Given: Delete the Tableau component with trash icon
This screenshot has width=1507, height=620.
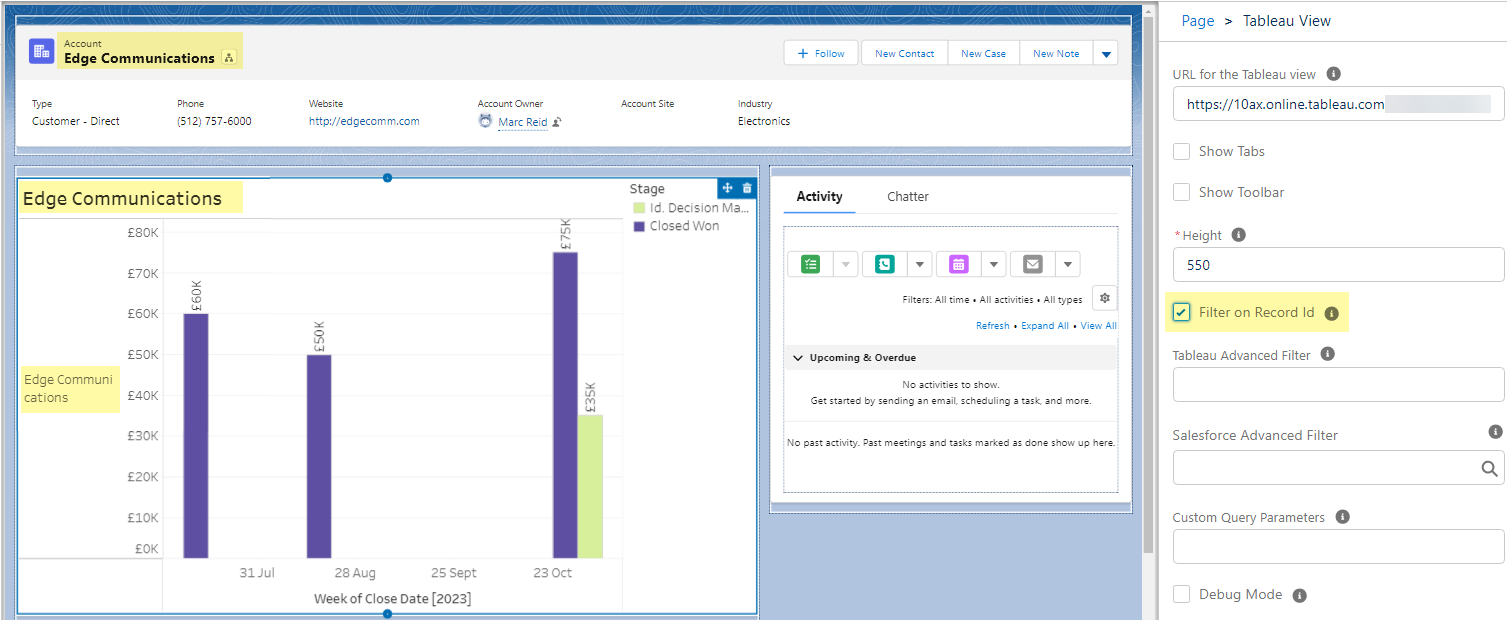Looking at the screenshot, I should tap(747, 188).
